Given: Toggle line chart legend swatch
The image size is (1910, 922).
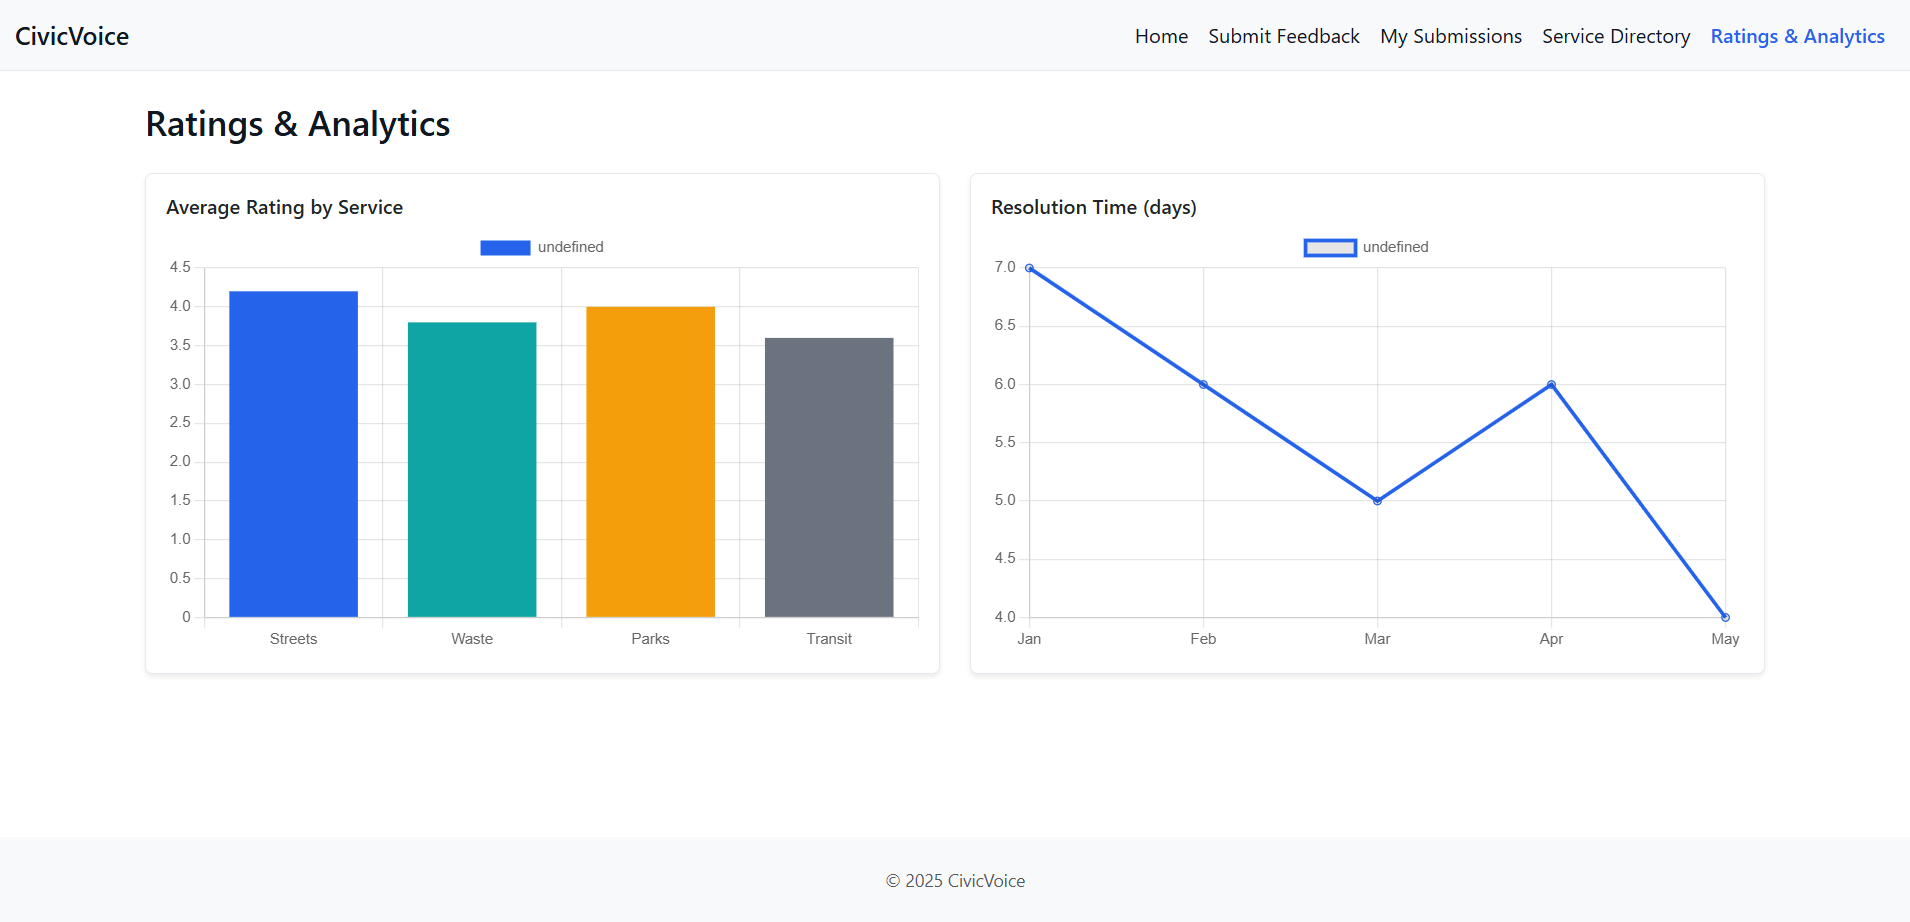Looking at the screenshot, I should coord(1329,248).
